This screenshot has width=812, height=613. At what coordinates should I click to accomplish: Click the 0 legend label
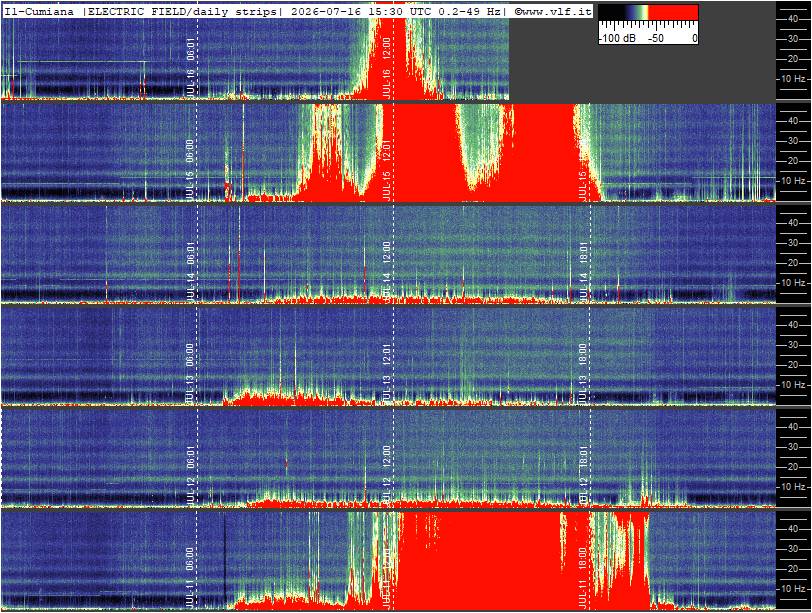coord(694,38)
